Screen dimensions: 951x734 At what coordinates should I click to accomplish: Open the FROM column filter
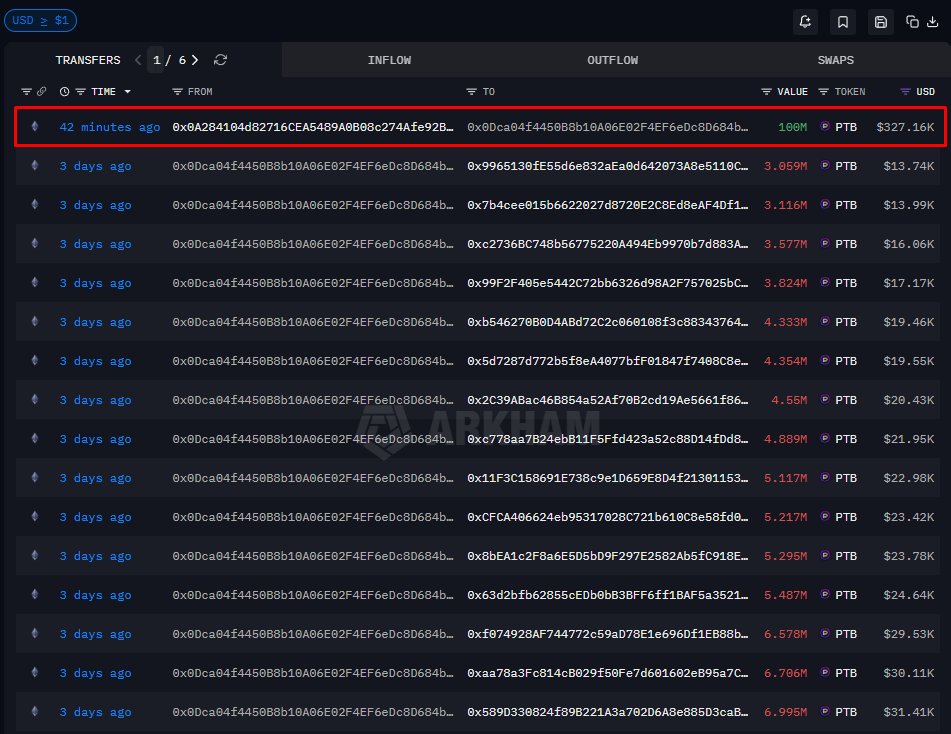[177, 92]
